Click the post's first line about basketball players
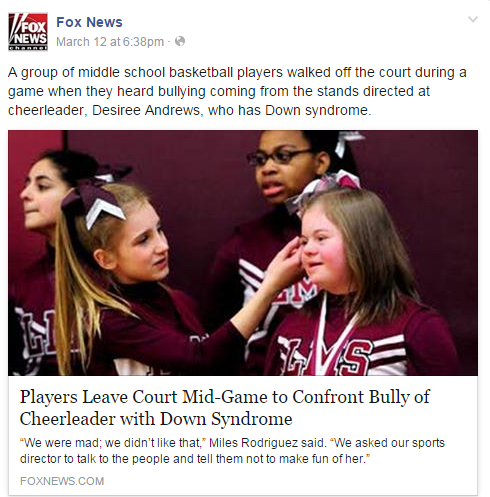The height and width of the screenshot is (497, 490). click(237, 72)
